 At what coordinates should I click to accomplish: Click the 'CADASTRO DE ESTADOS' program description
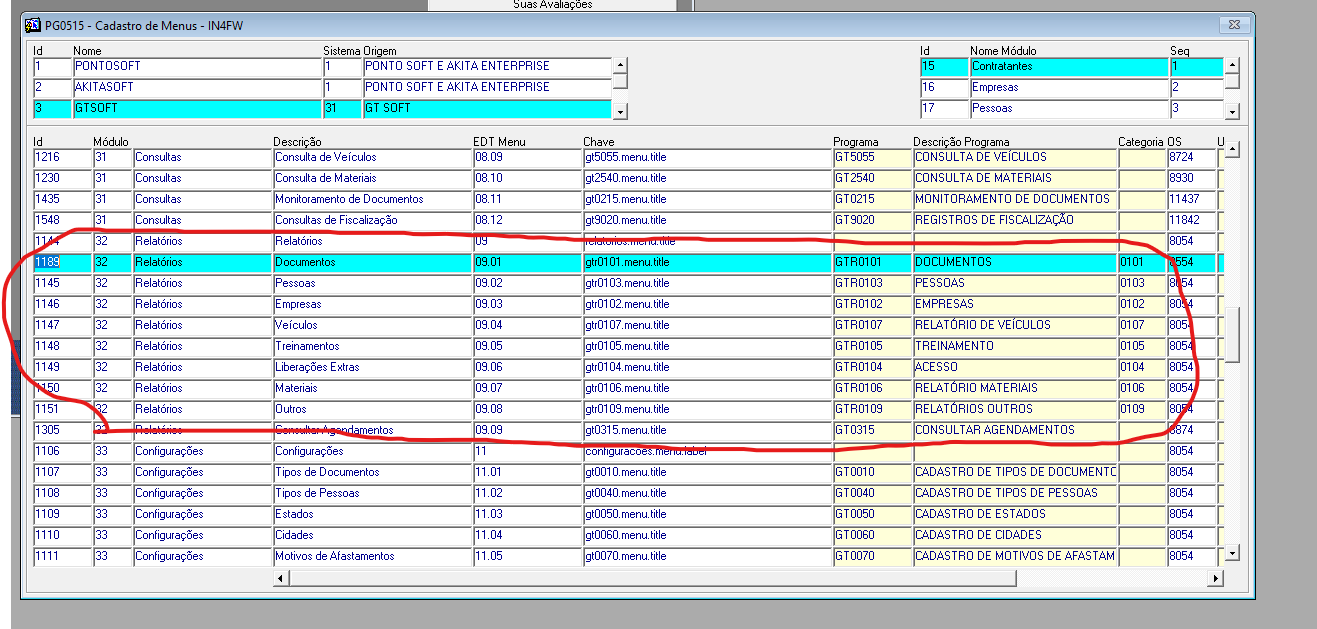tap(1015, 514)
